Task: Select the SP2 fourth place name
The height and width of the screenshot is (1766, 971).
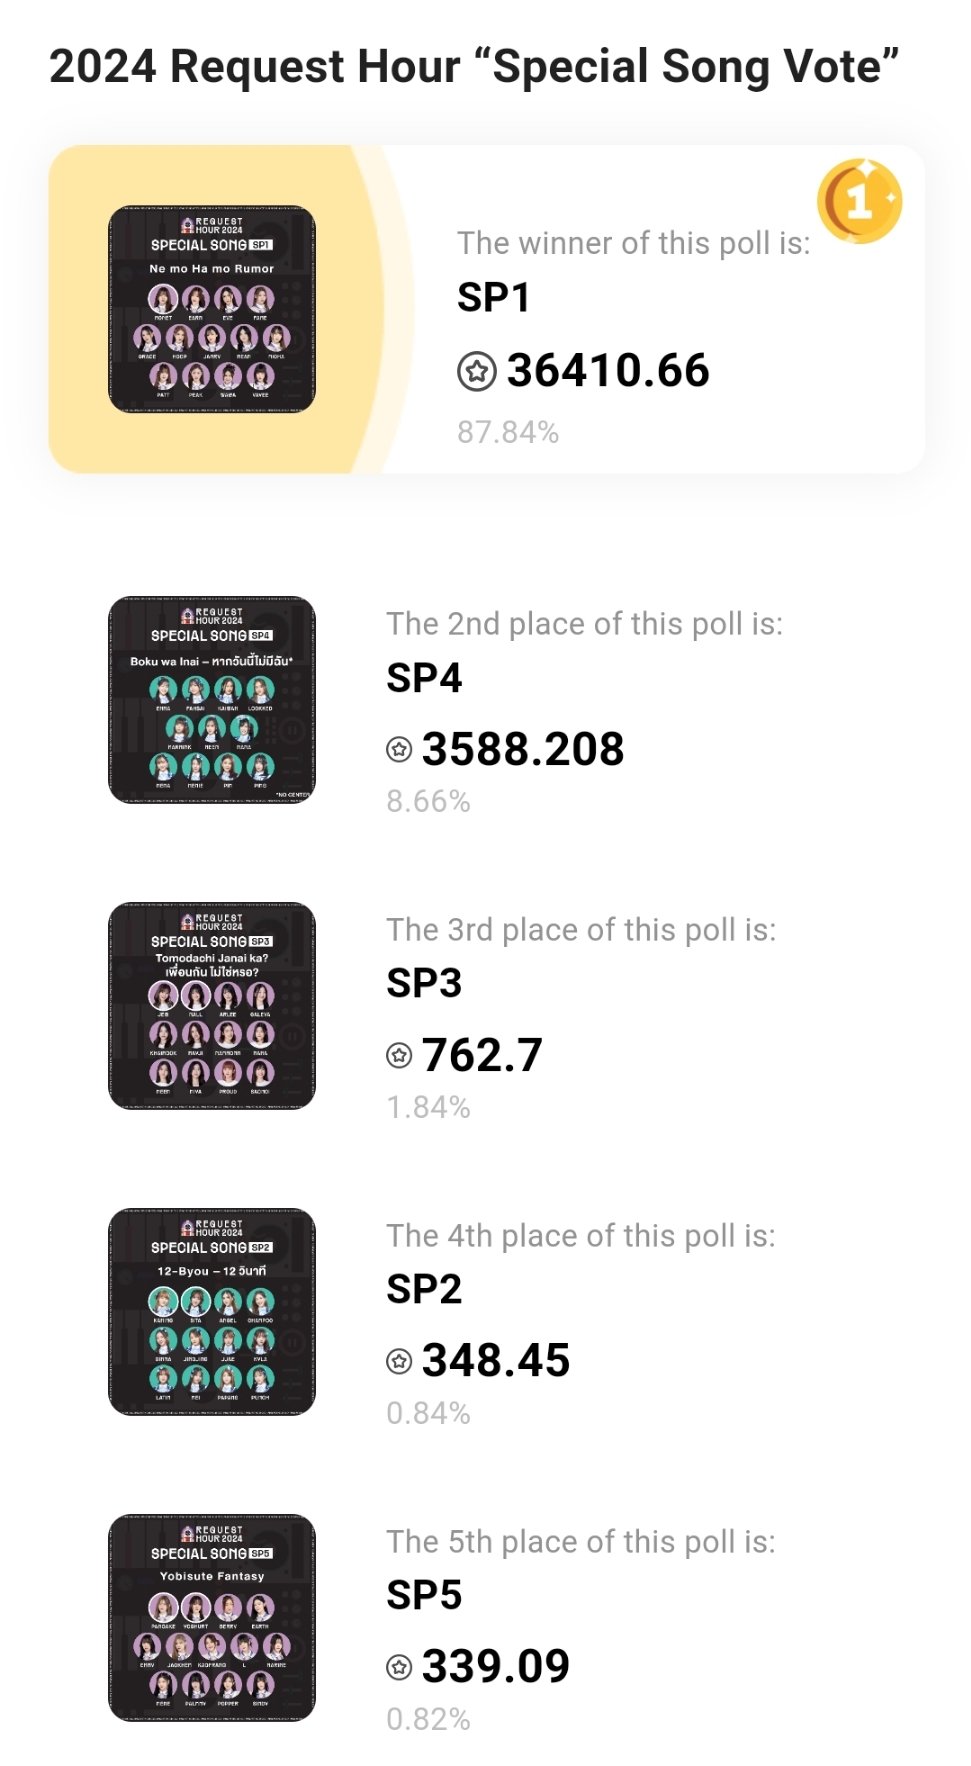Action: pyautogui.click(x=424, y=1290)
